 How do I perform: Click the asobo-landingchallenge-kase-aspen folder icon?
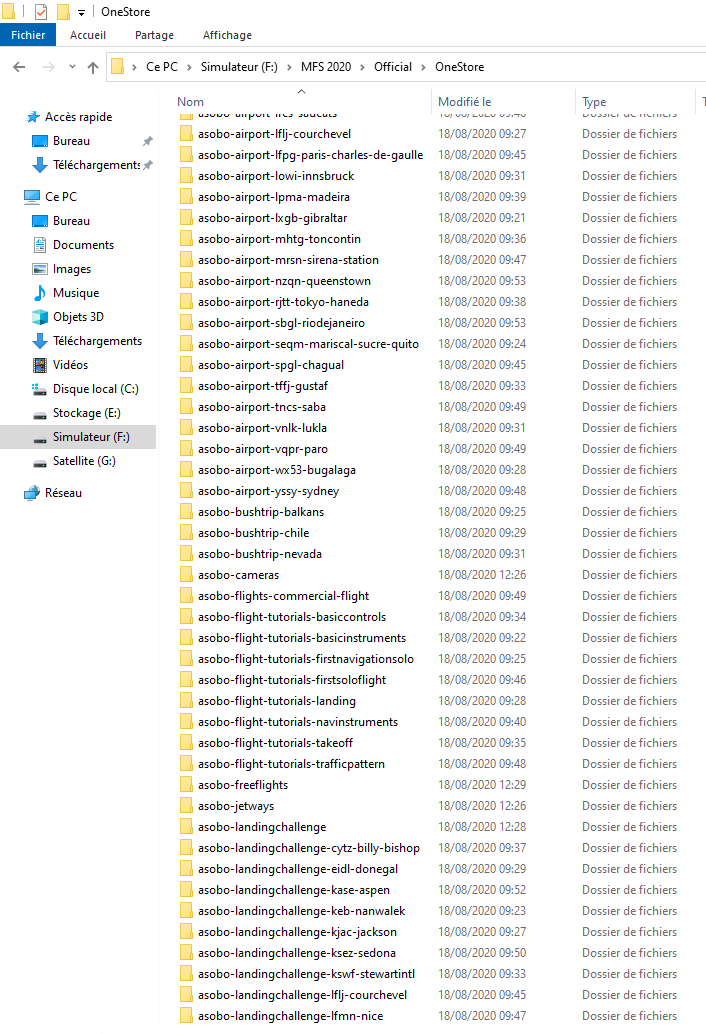coord(187,890)
